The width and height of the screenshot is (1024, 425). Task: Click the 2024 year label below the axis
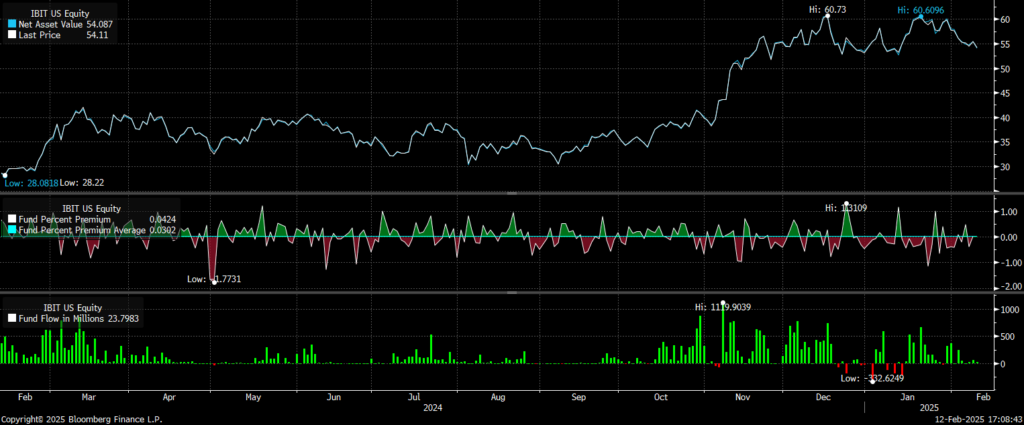(433, 407)
